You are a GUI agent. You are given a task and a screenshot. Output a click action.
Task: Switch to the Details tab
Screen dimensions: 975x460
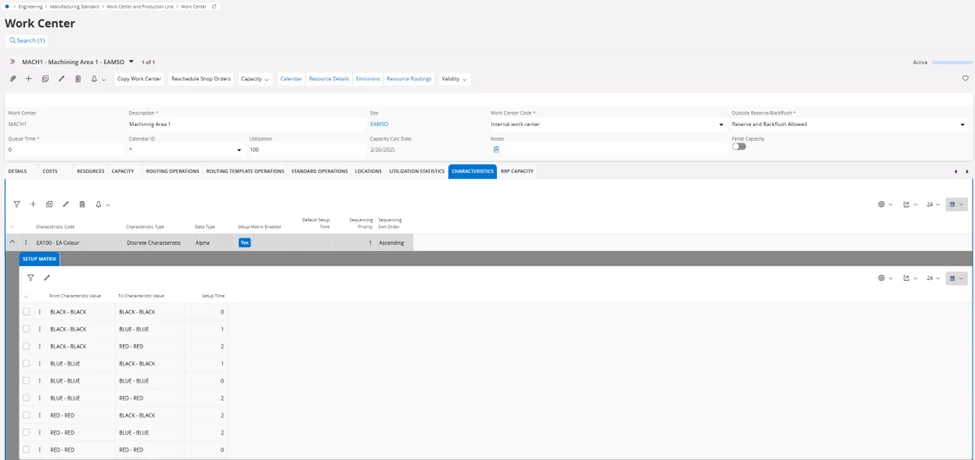17,171
